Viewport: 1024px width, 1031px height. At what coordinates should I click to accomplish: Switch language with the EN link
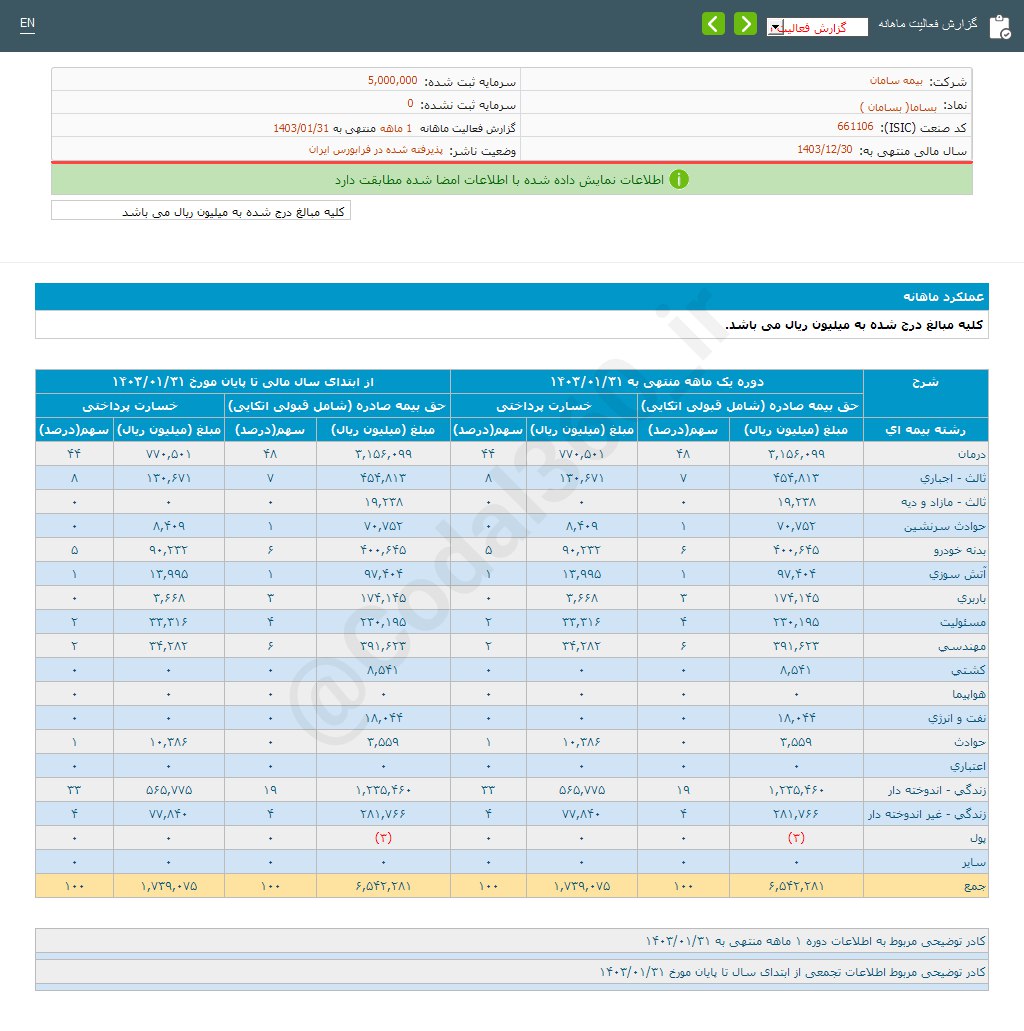27,23
